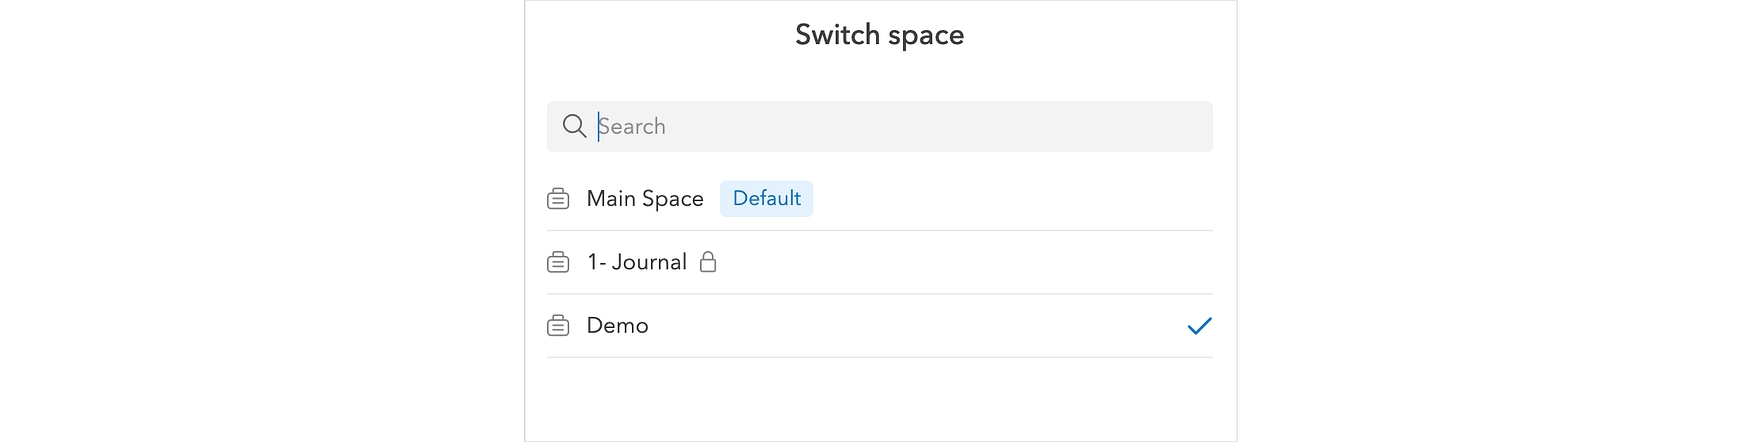Viewport: 1760px width, 442px height.
Task: Click the lock icon beside 1-Journal
Action: coord(708,262)
